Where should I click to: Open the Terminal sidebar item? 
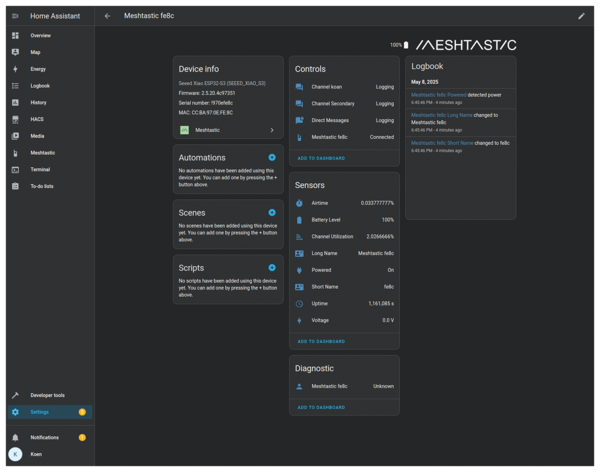tap(40, 169)
